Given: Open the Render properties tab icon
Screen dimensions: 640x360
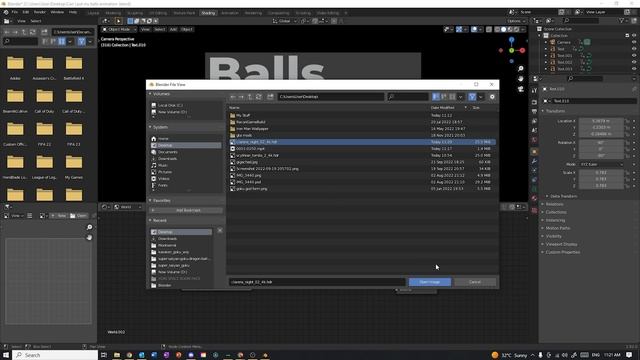Looking at the screenshot, I should tap(534, 102).
